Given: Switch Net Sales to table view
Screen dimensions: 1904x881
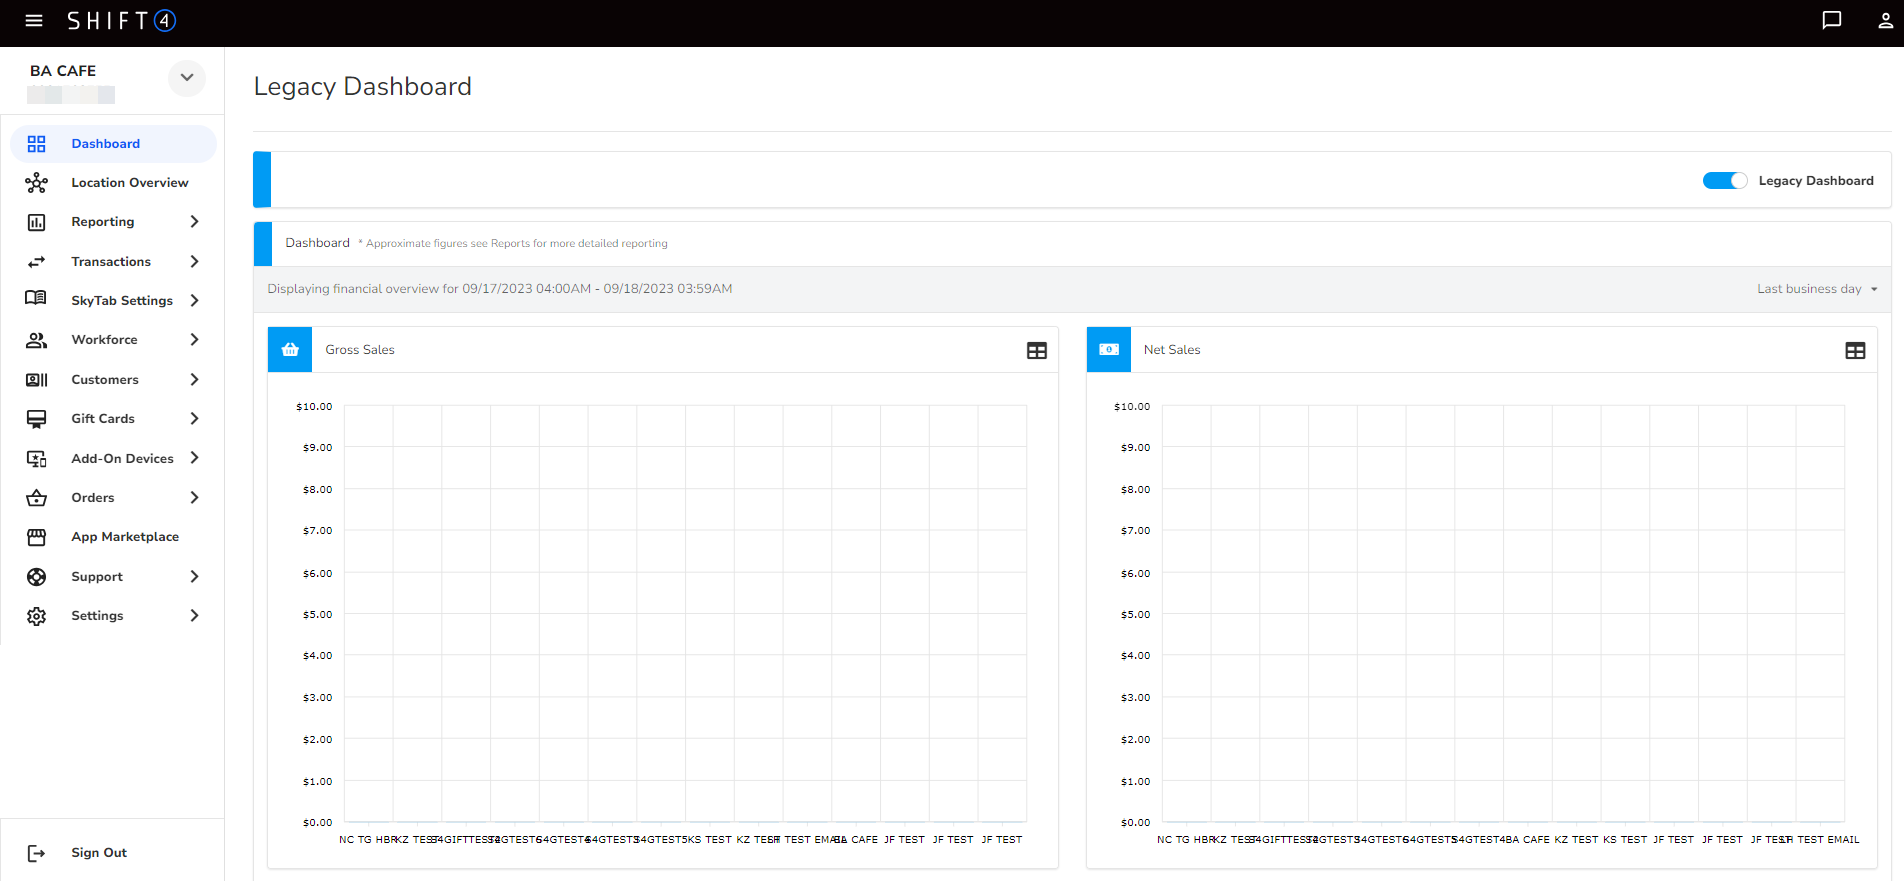Looking at the screenshot, I should [x=1854, y=351].
